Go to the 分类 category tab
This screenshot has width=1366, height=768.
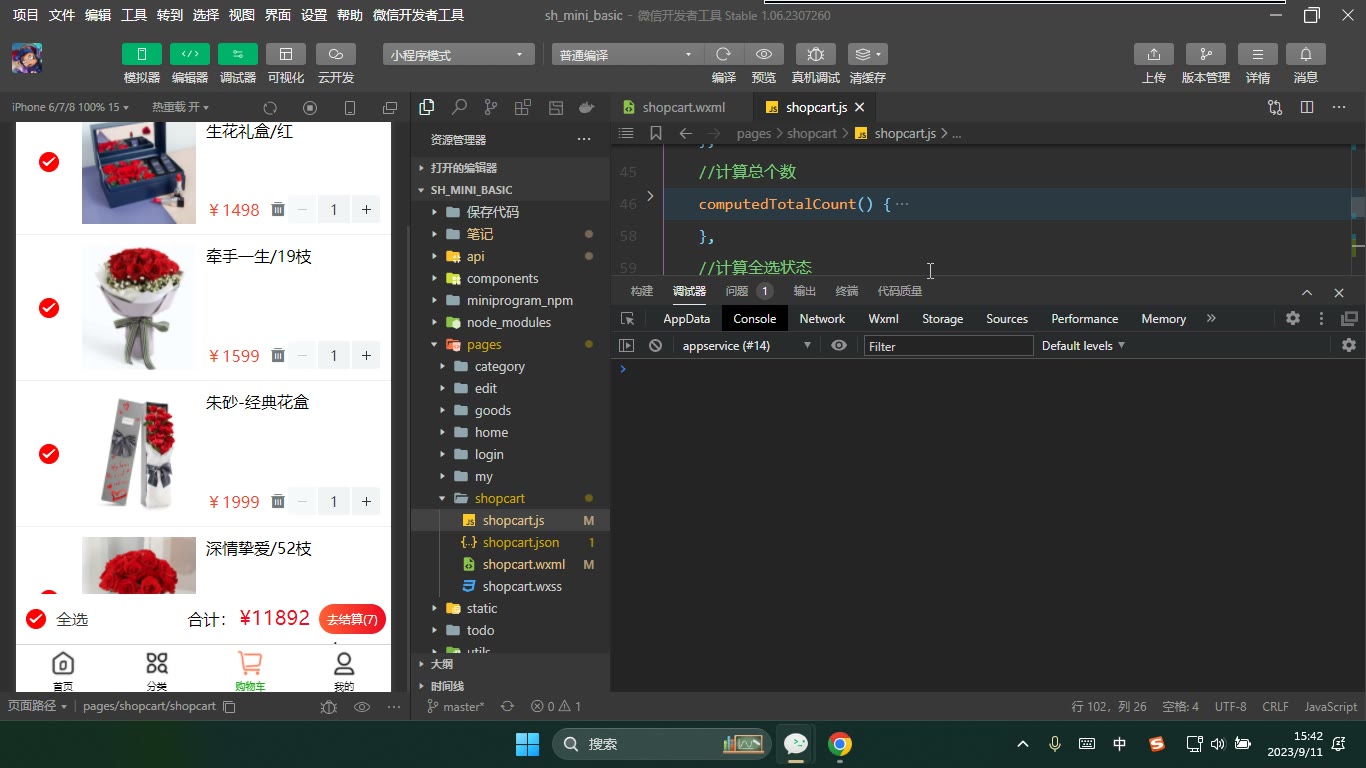(x=156, y=670)
